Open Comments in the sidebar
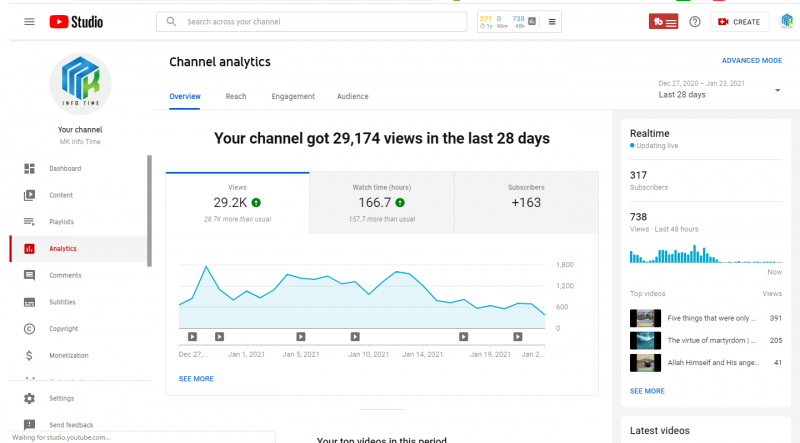The width and height of the screenshot is (800, 443). tap(64, 275)
